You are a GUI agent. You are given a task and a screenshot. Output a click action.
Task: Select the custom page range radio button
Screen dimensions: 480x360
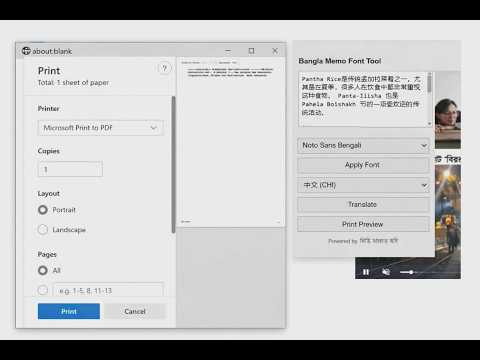[43, 290]
